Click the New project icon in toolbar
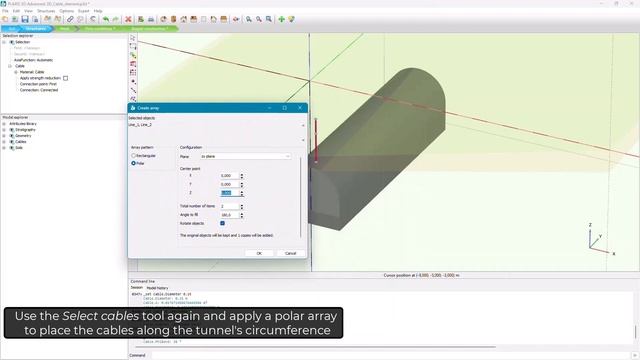The width and height of the screenshot is (640, 360). 5,19
